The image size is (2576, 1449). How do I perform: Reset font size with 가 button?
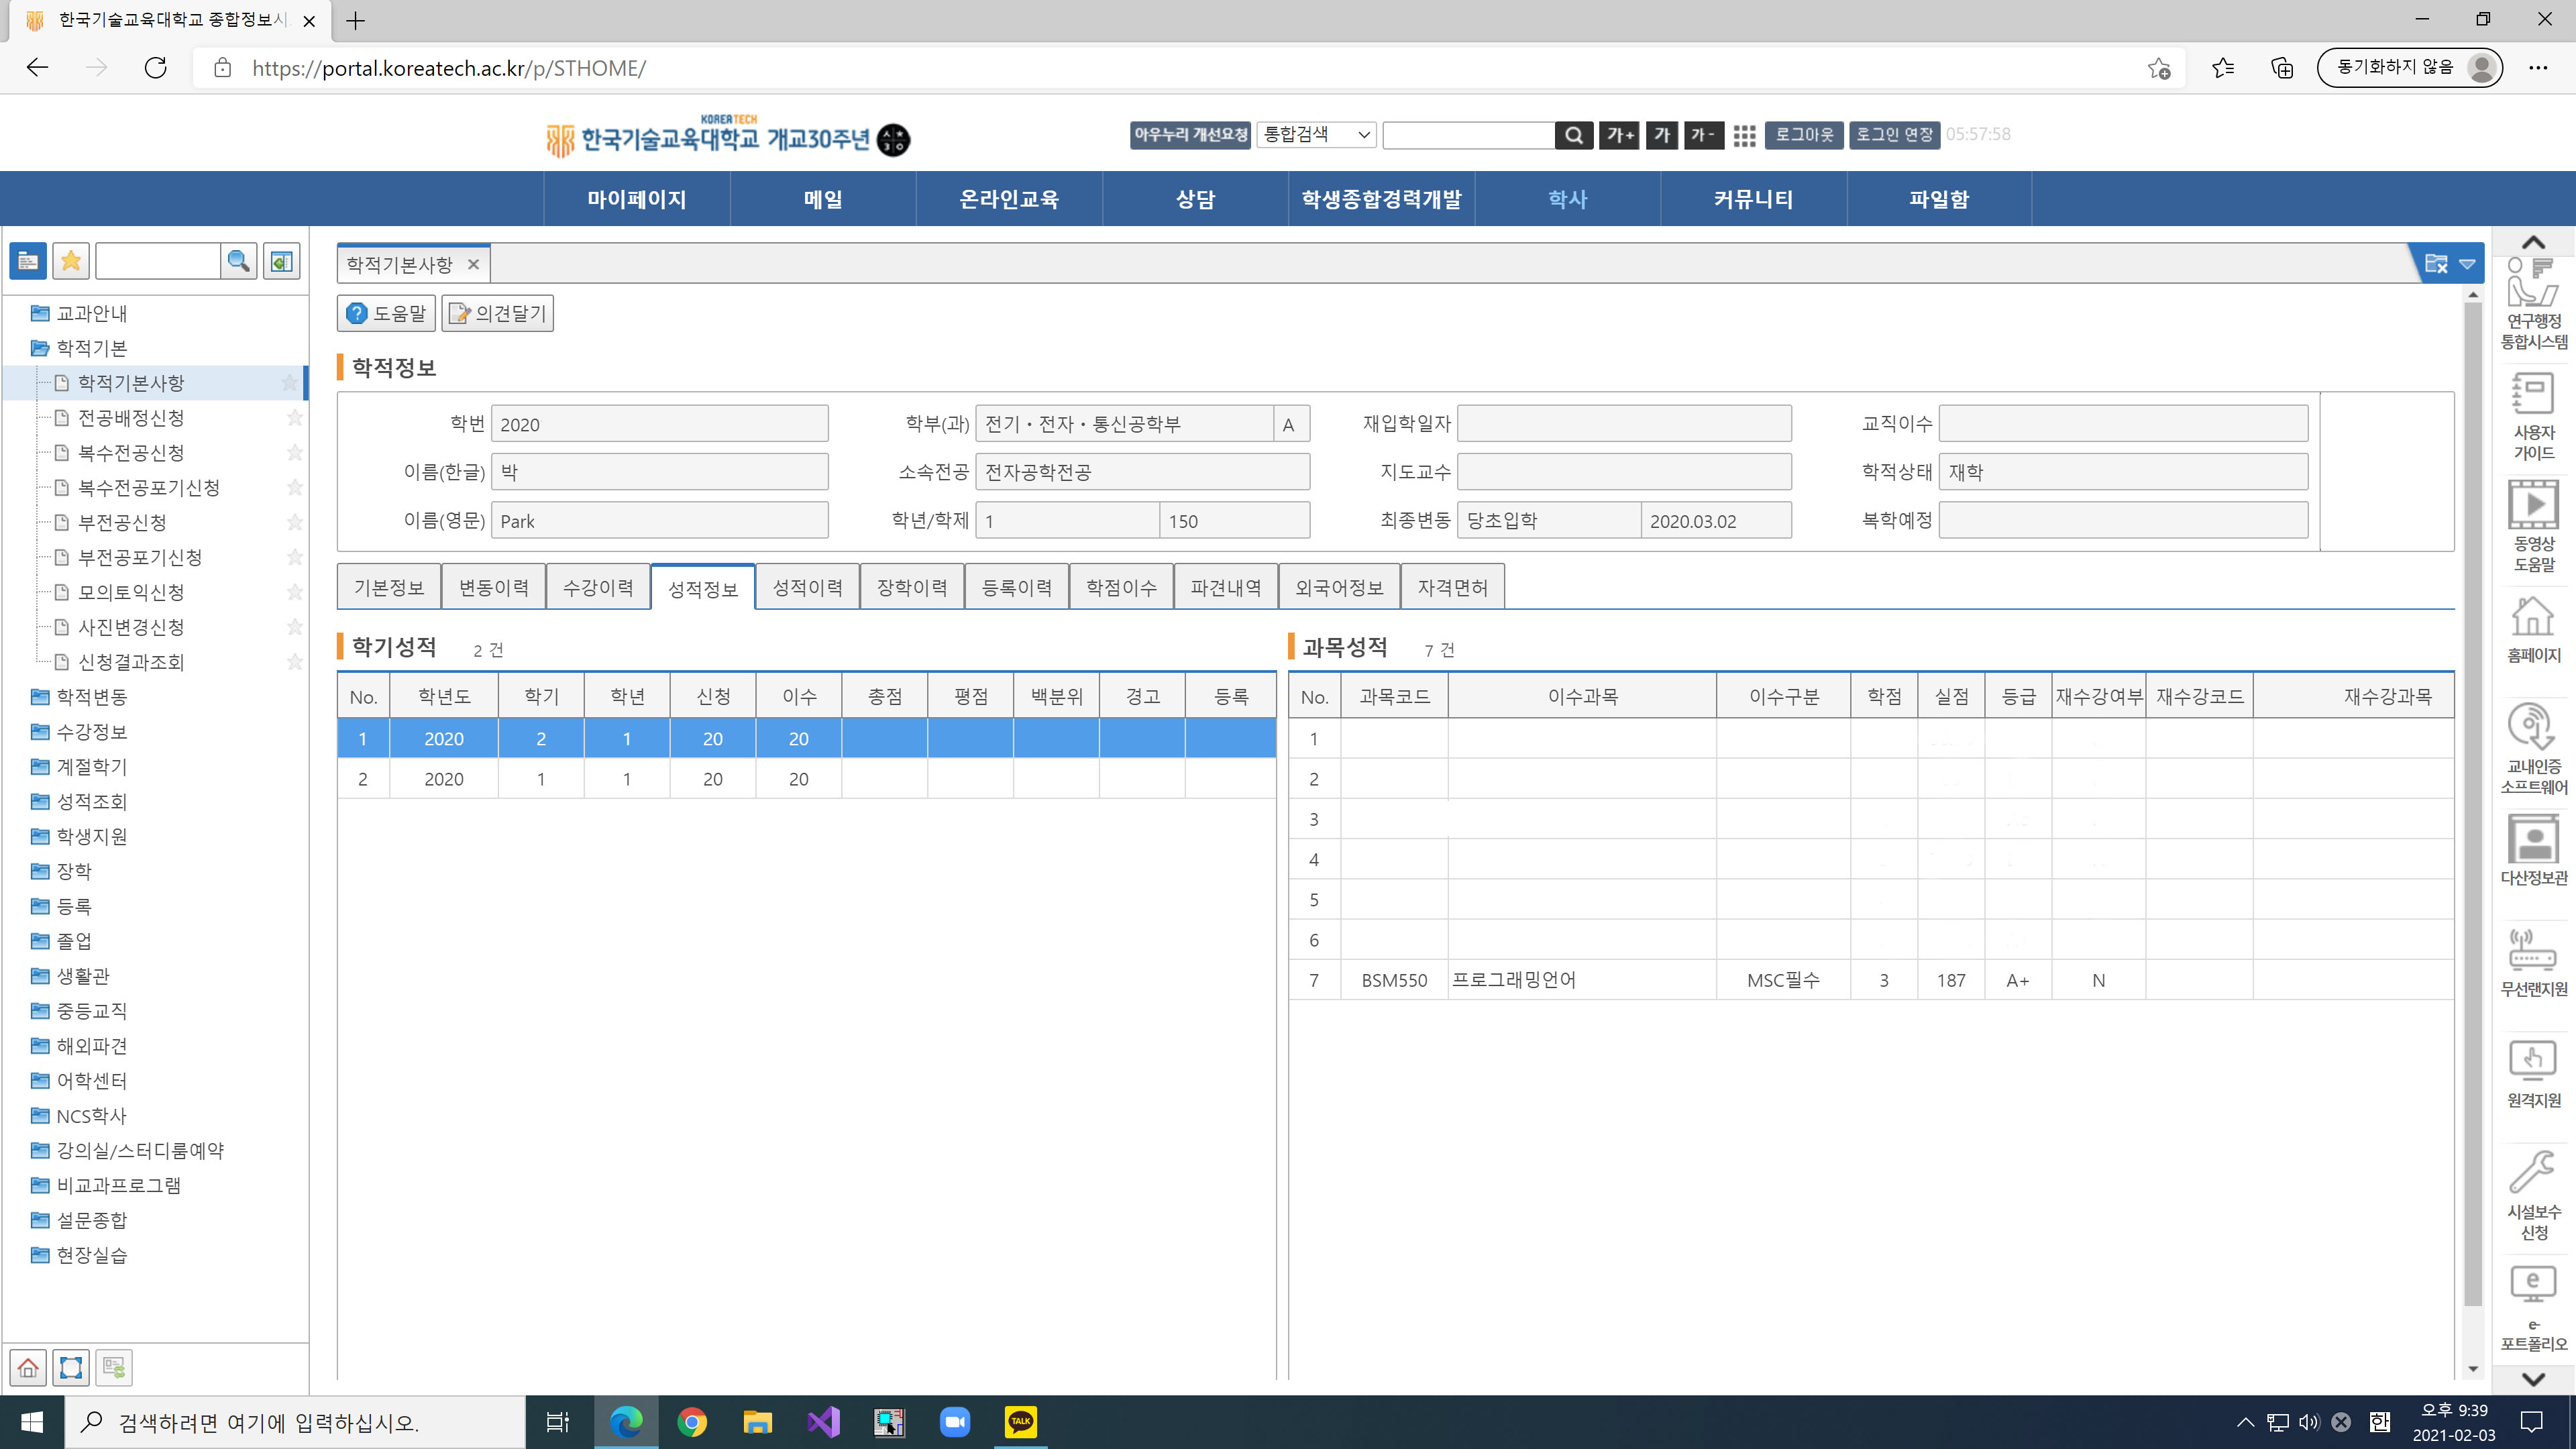1662,135
